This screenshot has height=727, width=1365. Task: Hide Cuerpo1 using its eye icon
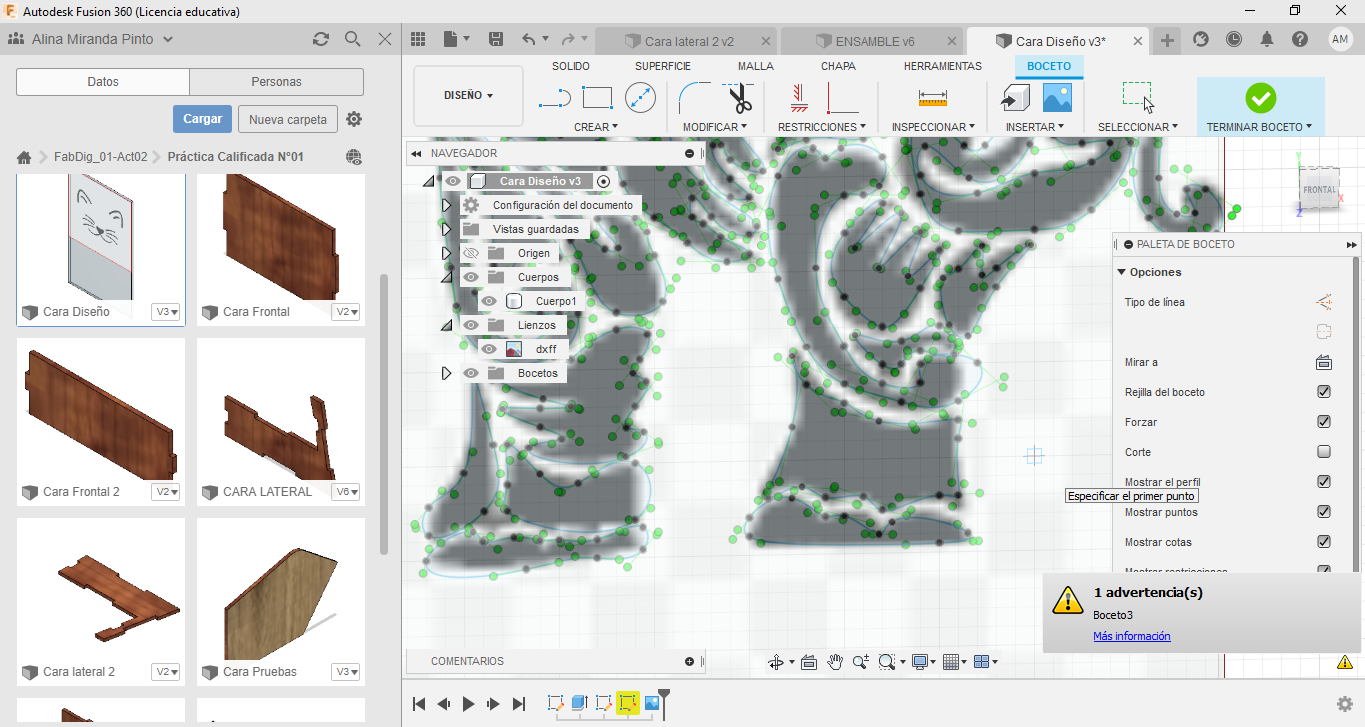point(489,301)
